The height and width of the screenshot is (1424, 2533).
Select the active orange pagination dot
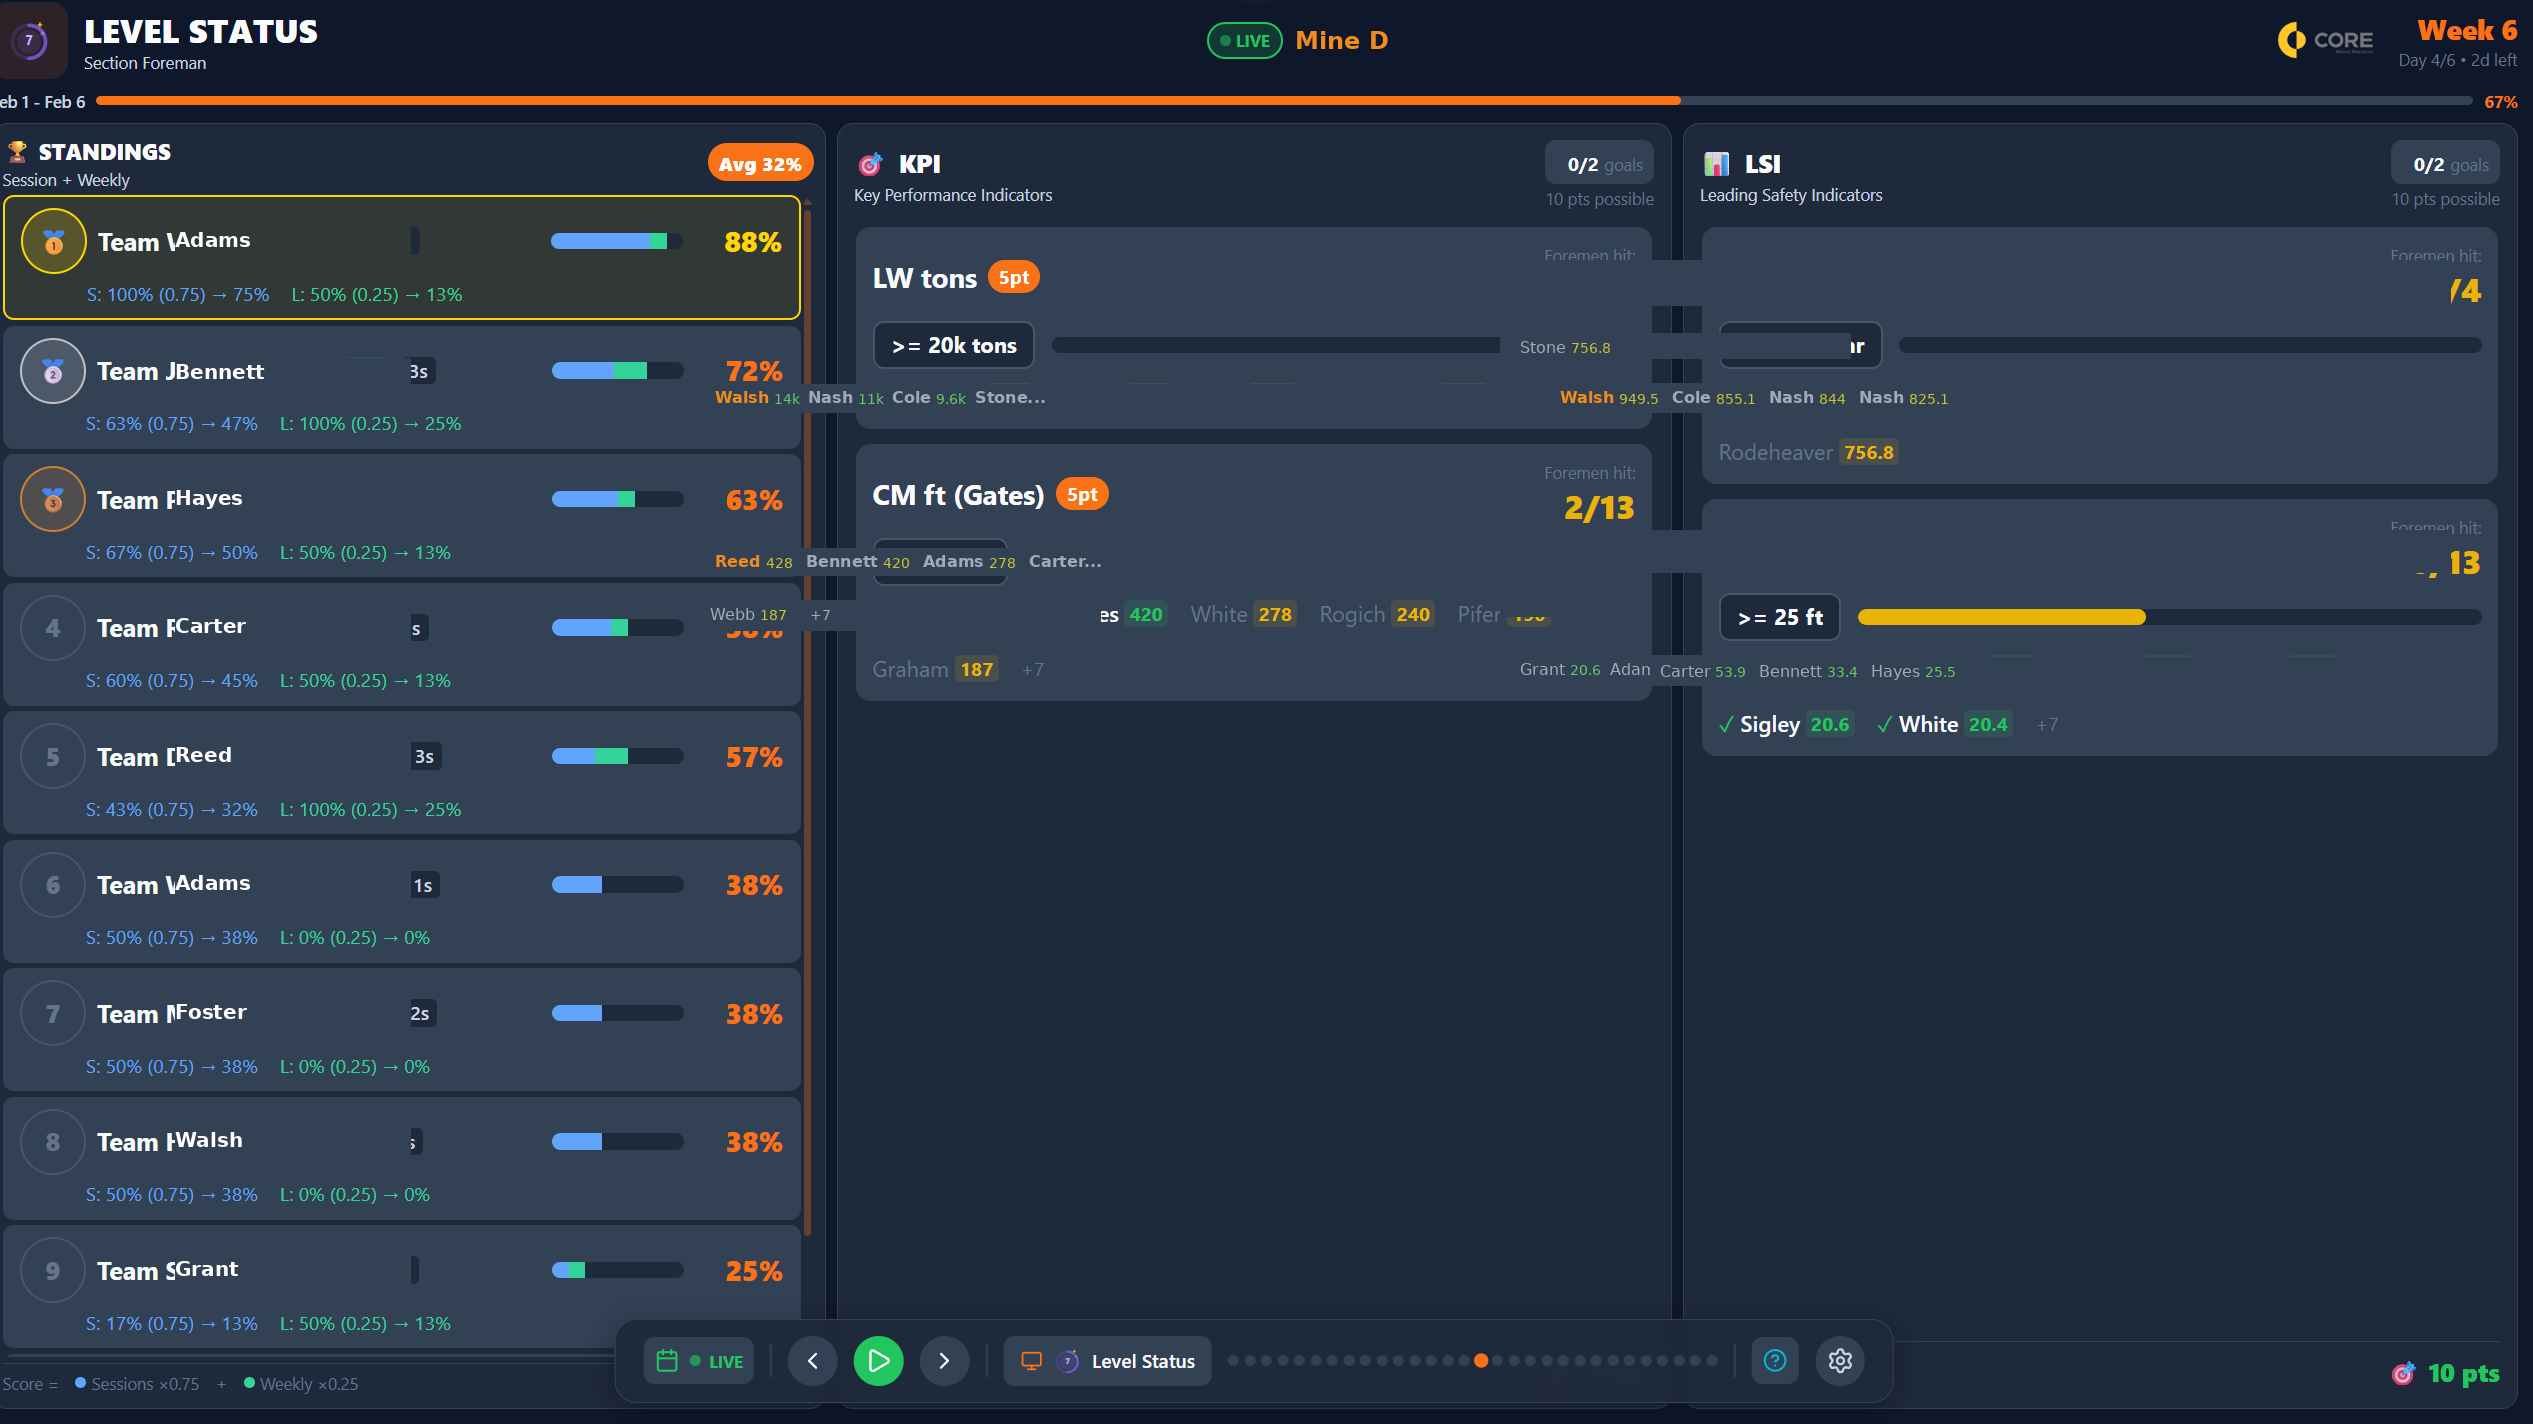tap(1482, 1360)
